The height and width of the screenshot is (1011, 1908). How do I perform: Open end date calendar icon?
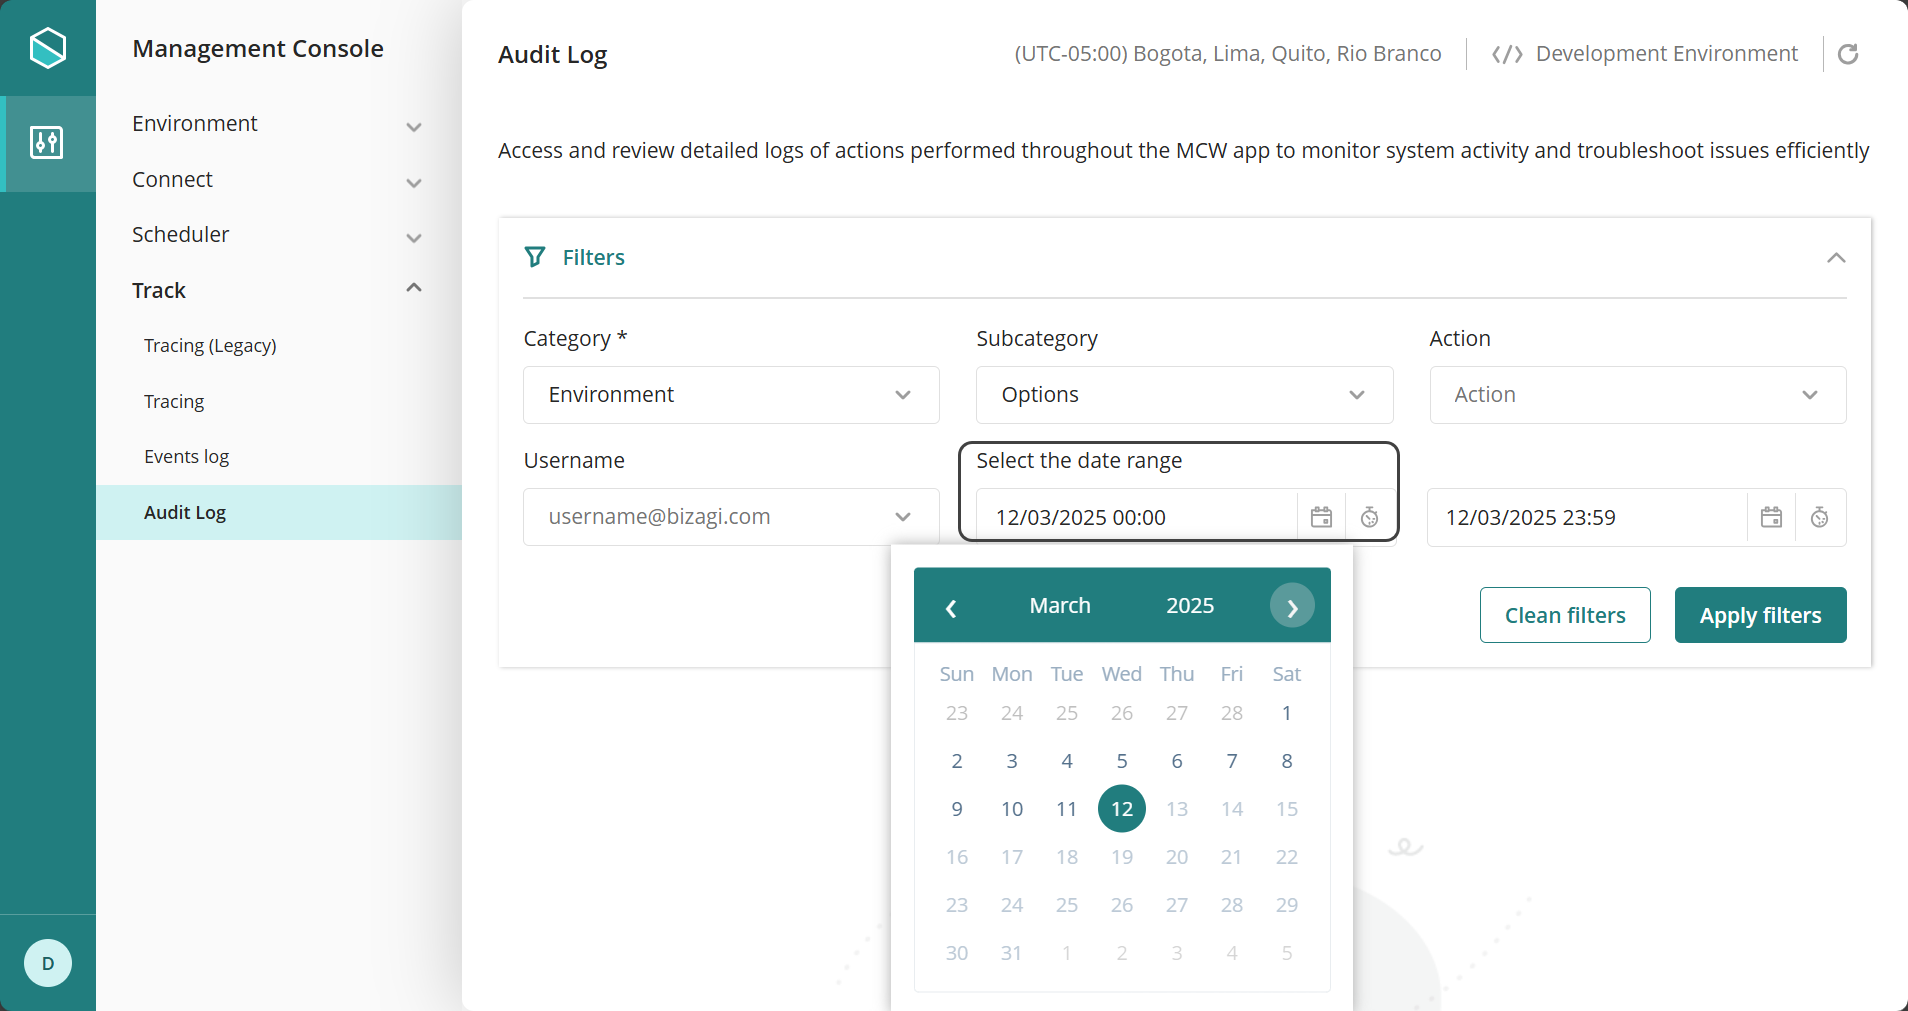[x=1771, y=517]
